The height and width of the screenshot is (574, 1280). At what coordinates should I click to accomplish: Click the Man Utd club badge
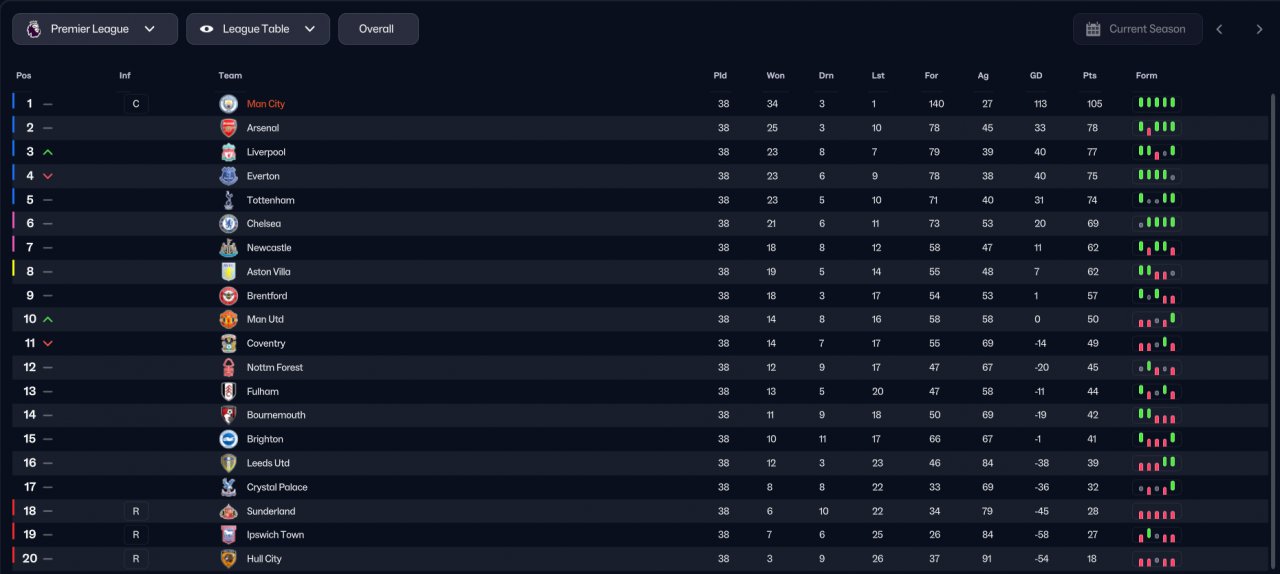[229, 319]
